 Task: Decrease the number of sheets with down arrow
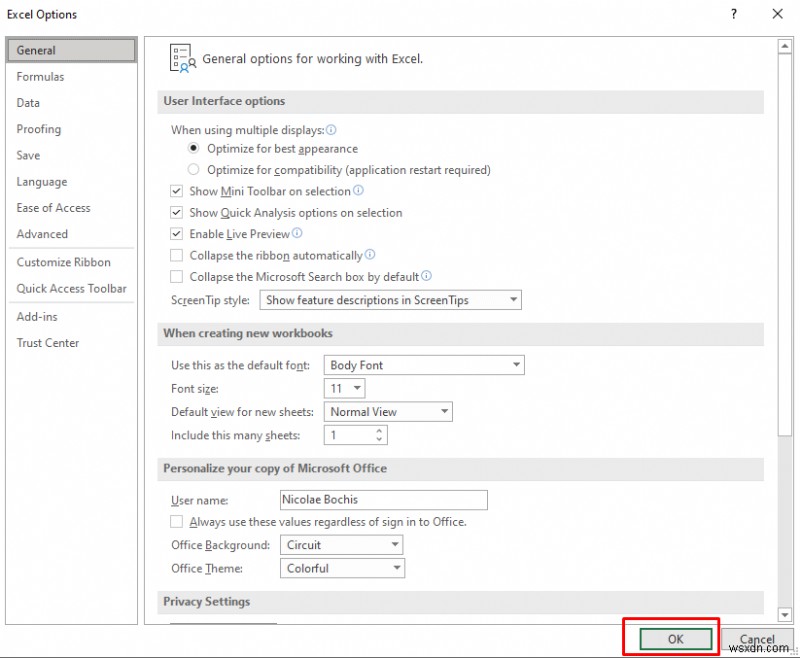point(379,439)
